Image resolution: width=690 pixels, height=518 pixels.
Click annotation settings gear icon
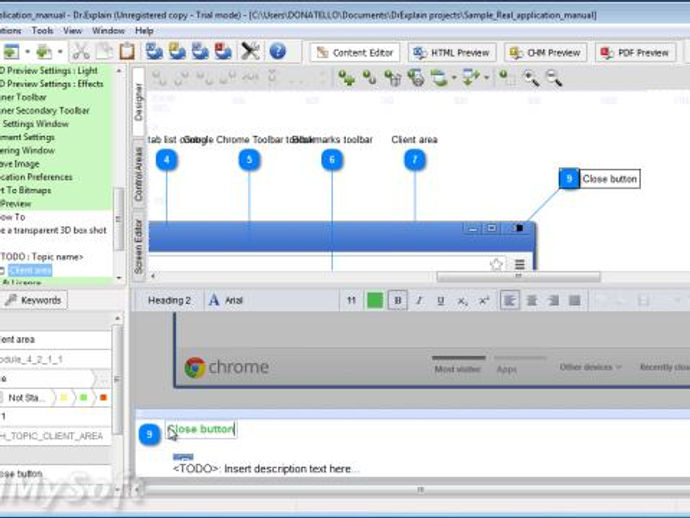(415, 78)
